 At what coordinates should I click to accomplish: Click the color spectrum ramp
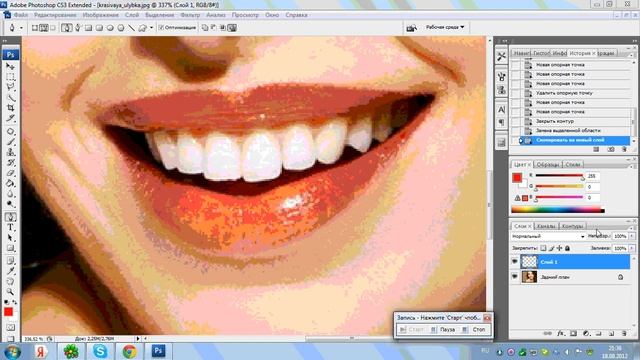(558, 210)
